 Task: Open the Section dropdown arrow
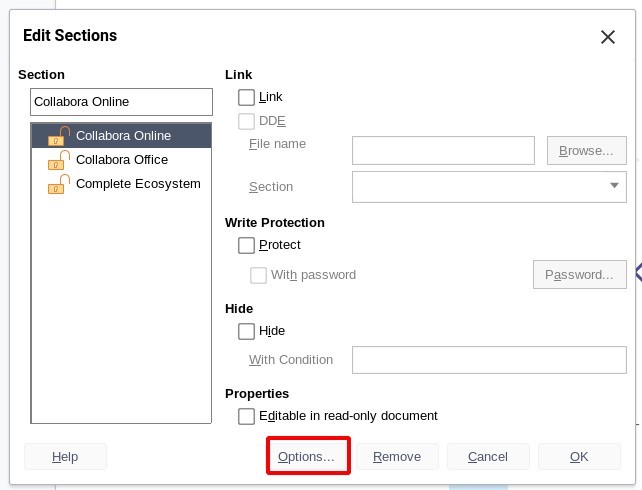[614, 185]
